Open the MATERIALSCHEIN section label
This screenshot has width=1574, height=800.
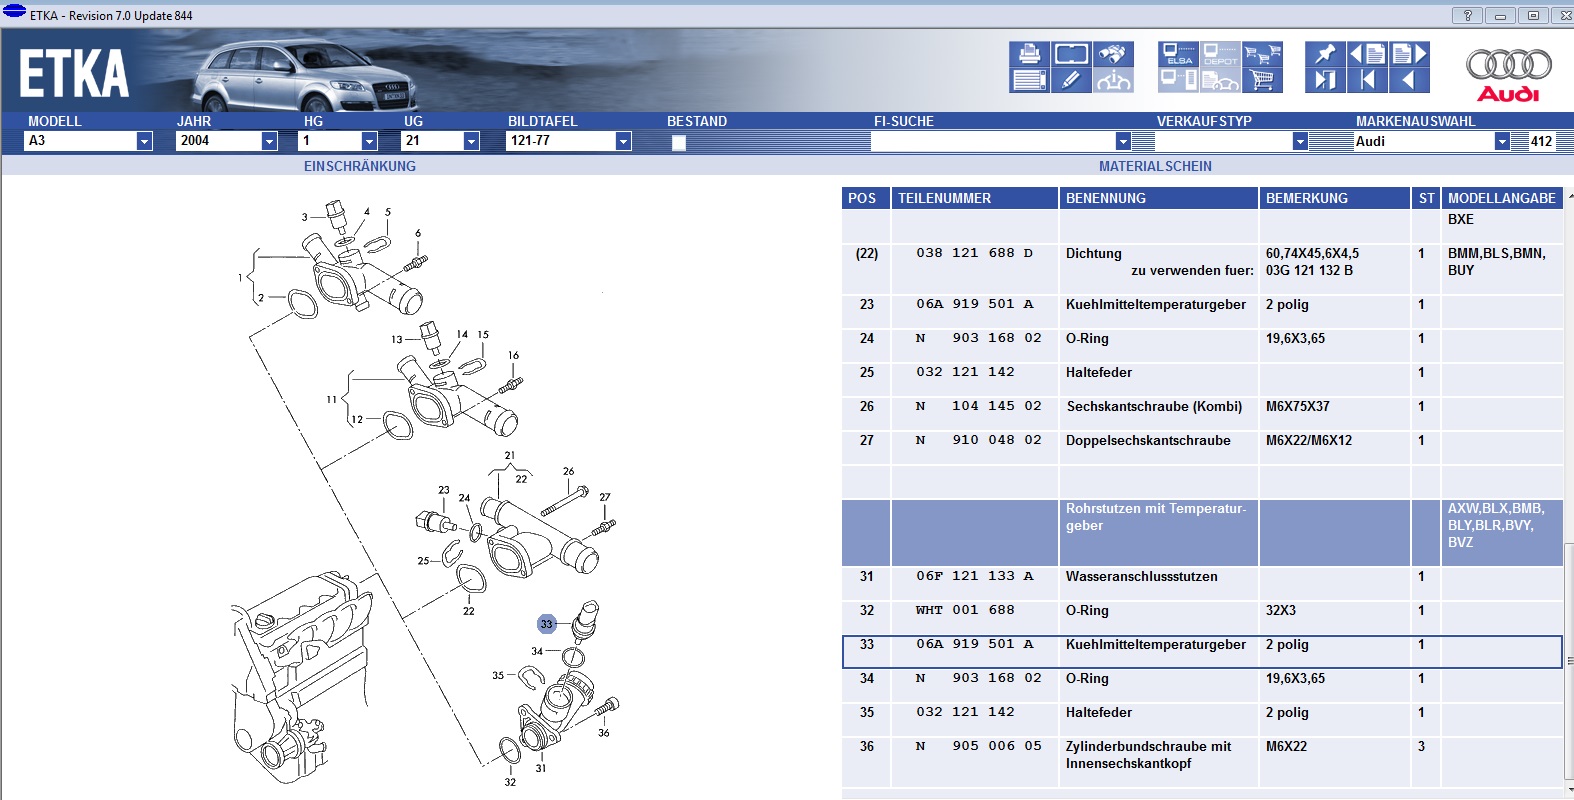coord(1155,167)
